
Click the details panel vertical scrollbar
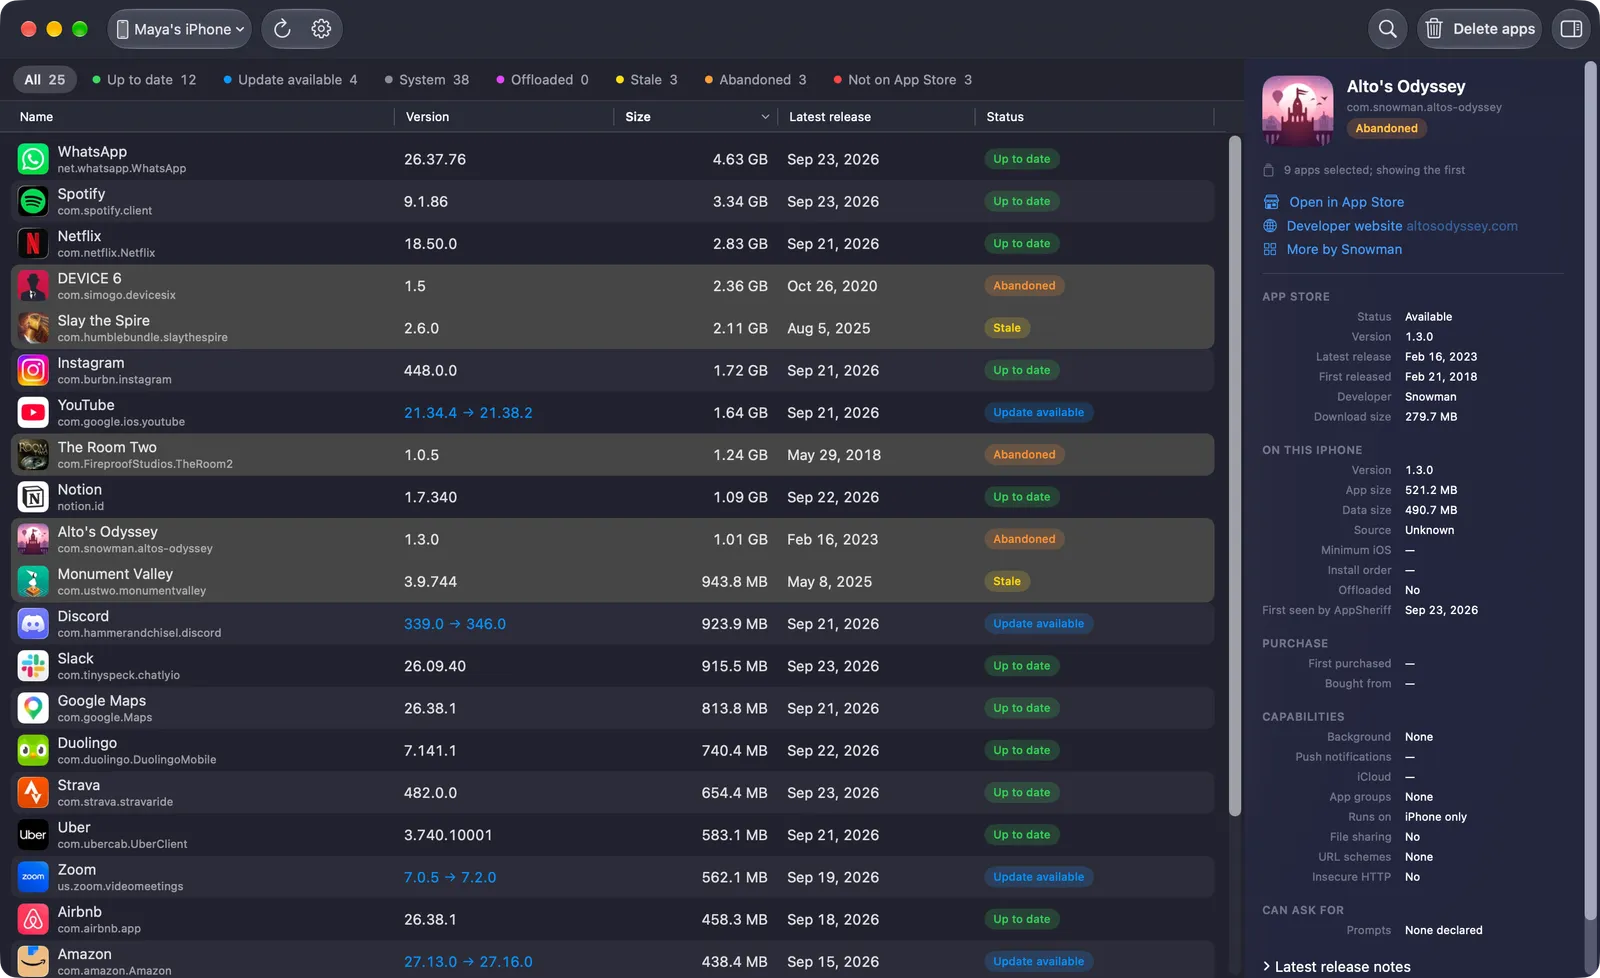pos(1590,490)
